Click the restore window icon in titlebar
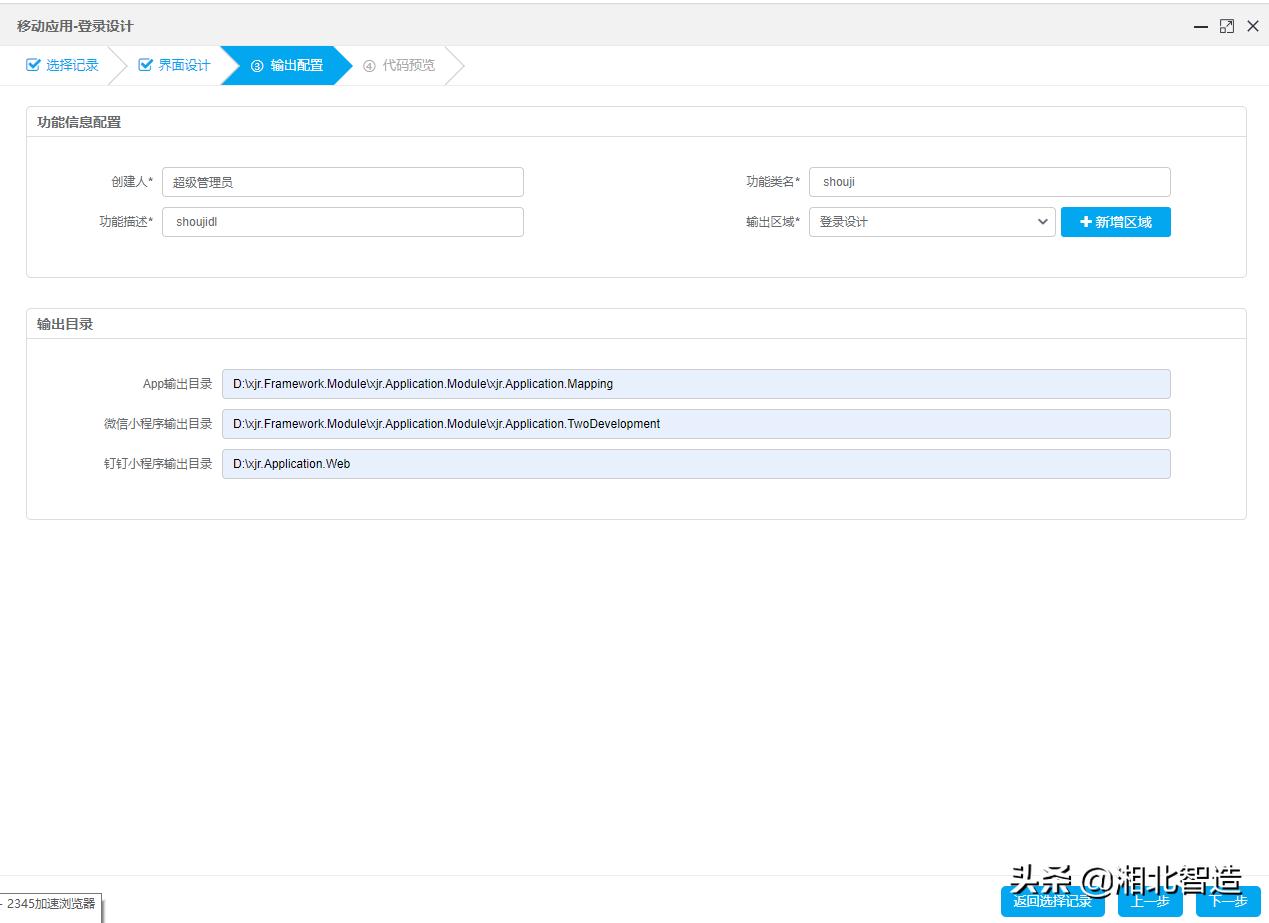 point(1226,27)
